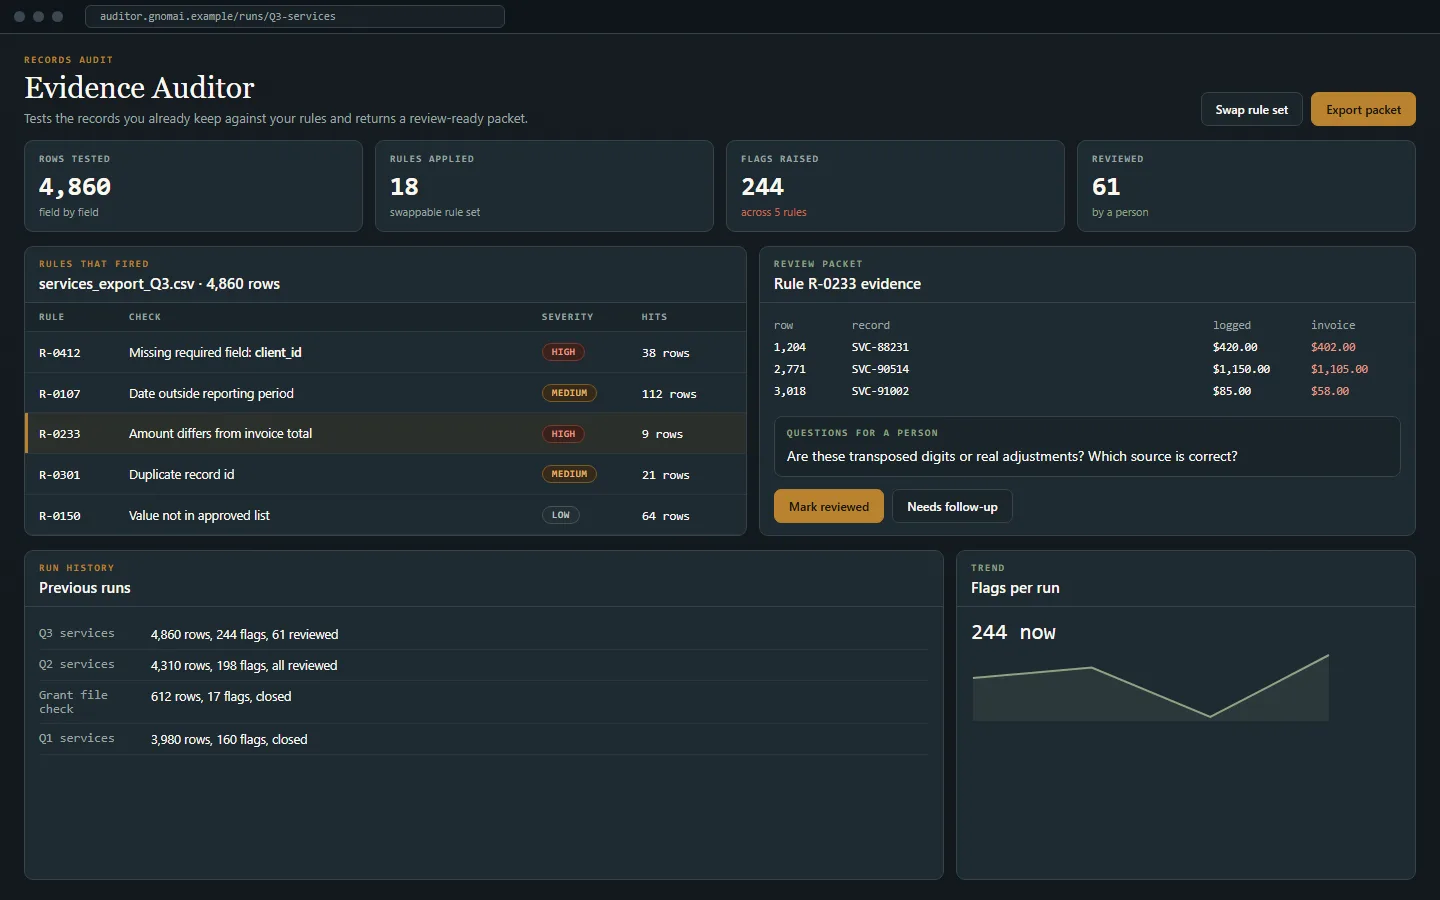Mark rule R-0233 evidence as reviewed
Image resolution: width=1440 pixels, height=900 pixels.
click(829, 506)
